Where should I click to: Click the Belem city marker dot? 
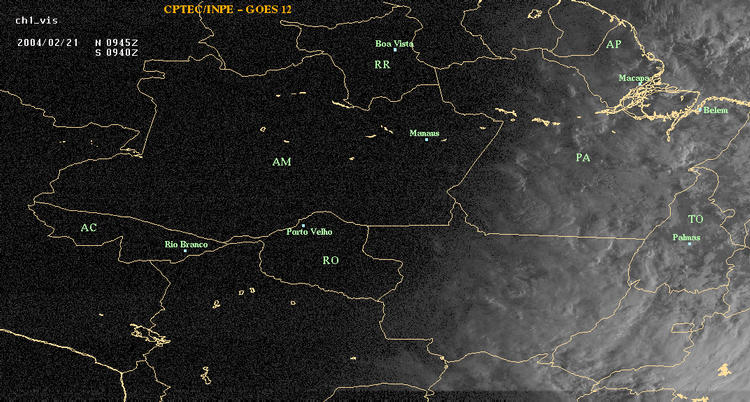[700, 110]
